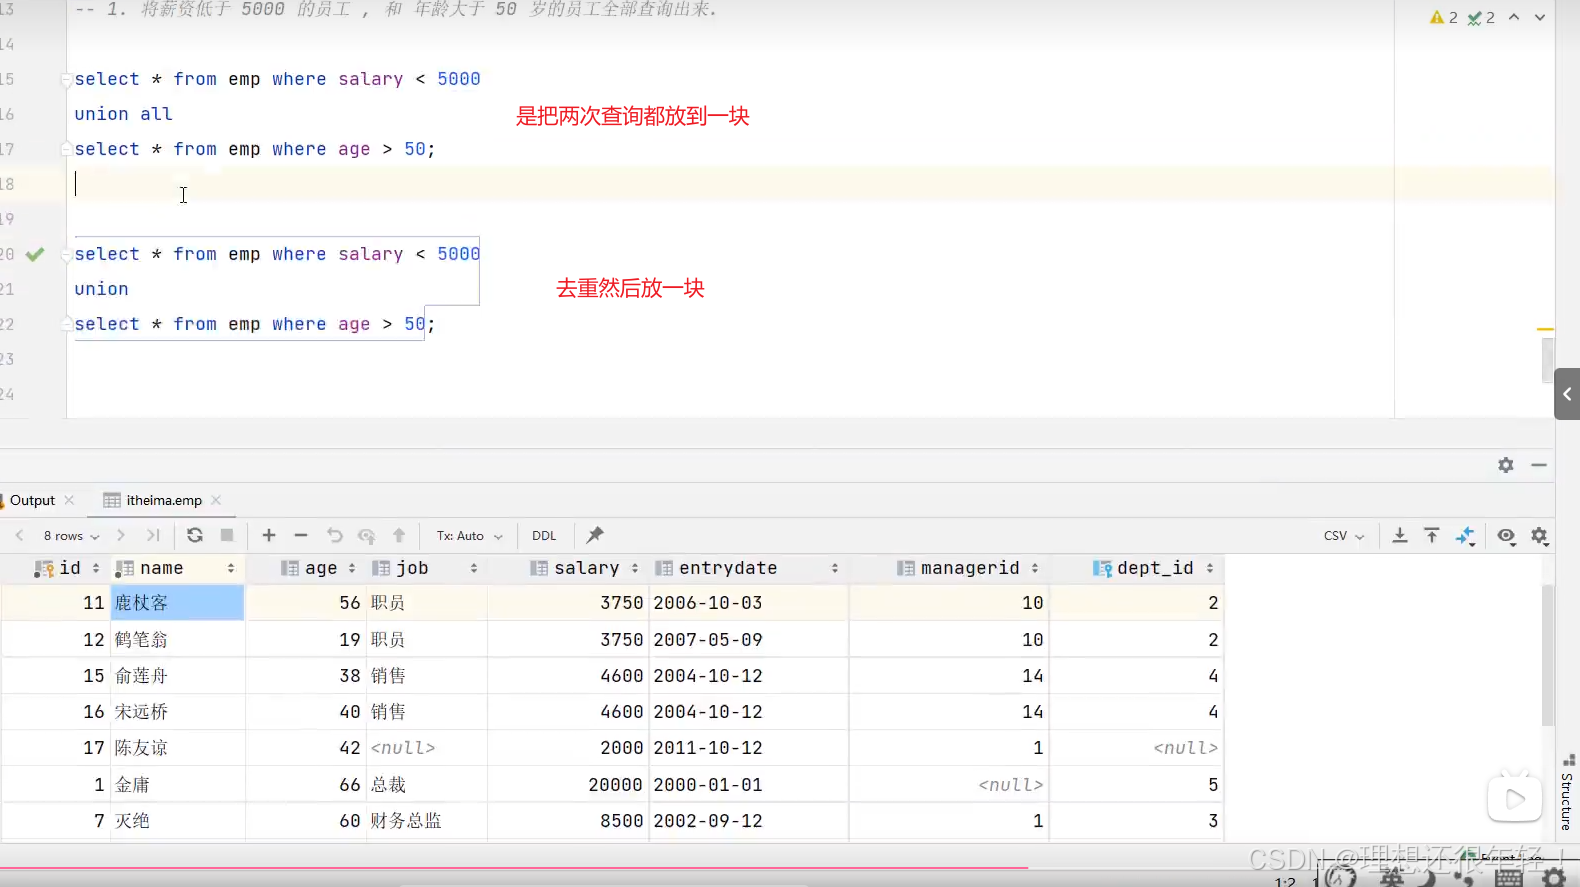Select the age cell 66

[x=305, y=785]
